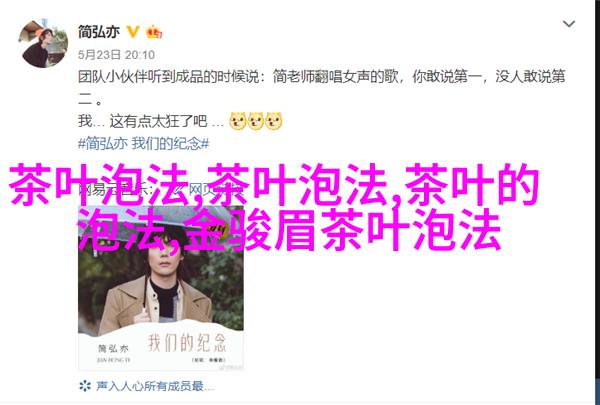The image size is (600, 405).
Task: Expand the post options chevron menu
Action: click(x=569, y=24)
